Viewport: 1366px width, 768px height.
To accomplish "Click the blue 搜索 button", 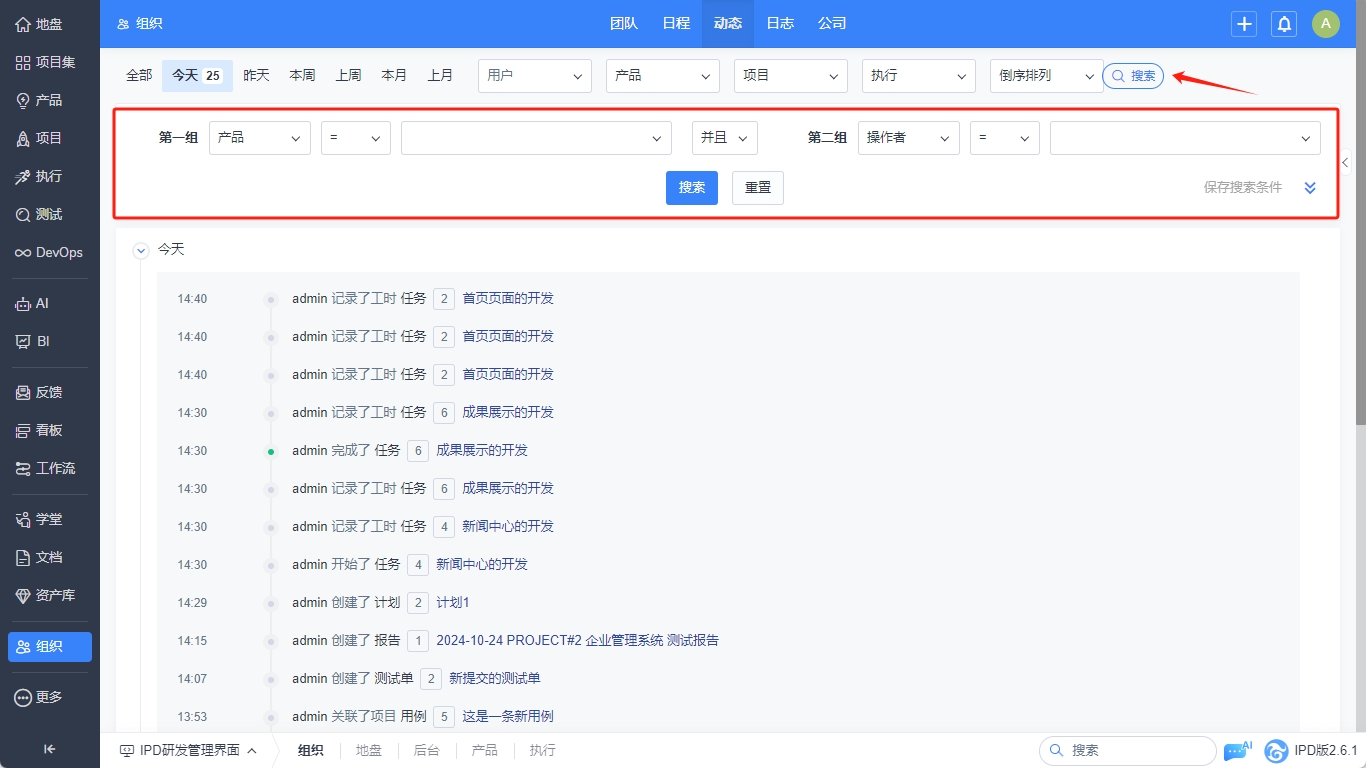I will (x=691, y=188).
